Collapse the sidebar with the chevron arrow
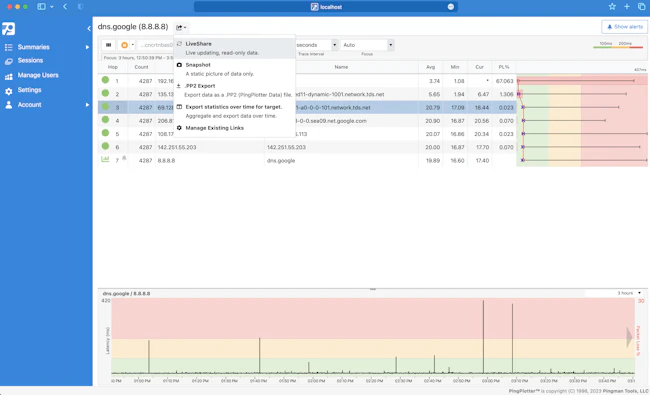 [89, 29]
